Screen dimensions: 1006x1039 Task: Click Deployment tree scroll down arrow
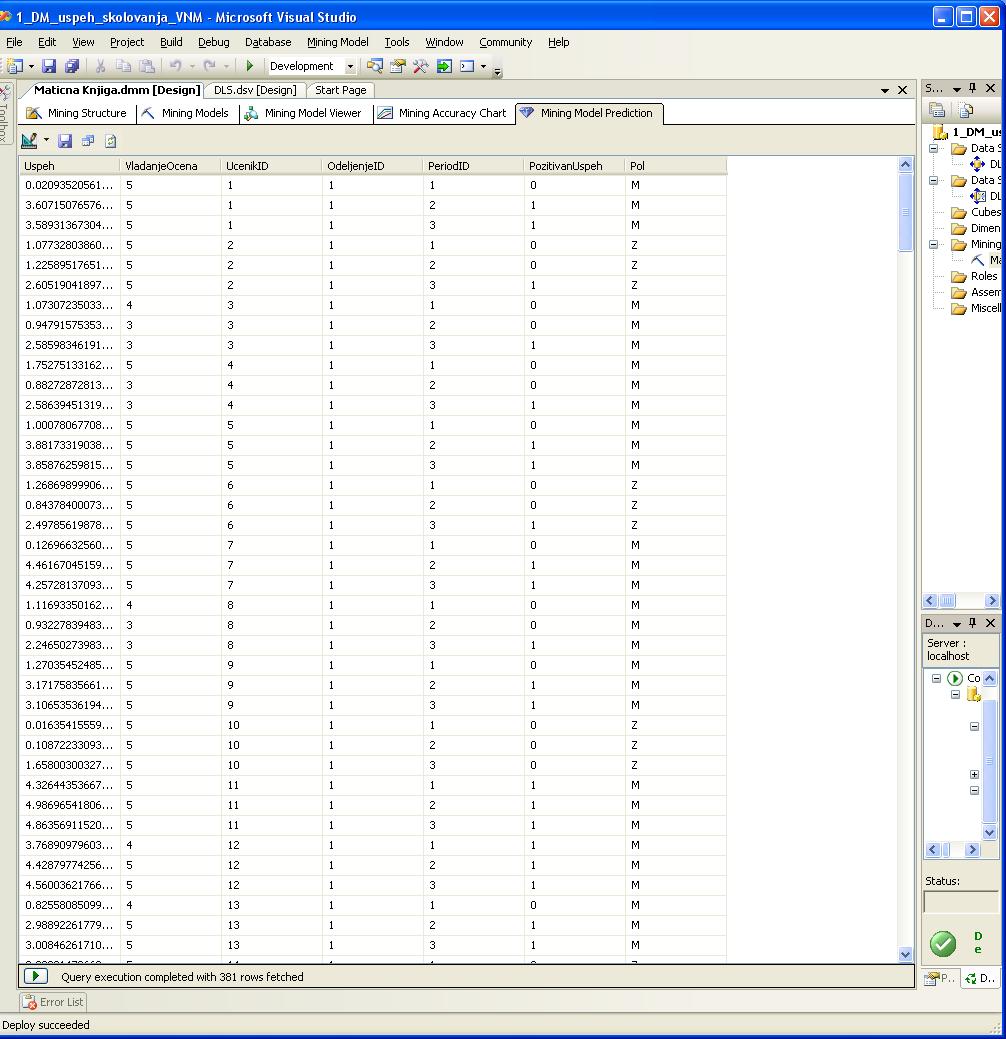click(989, 832)
